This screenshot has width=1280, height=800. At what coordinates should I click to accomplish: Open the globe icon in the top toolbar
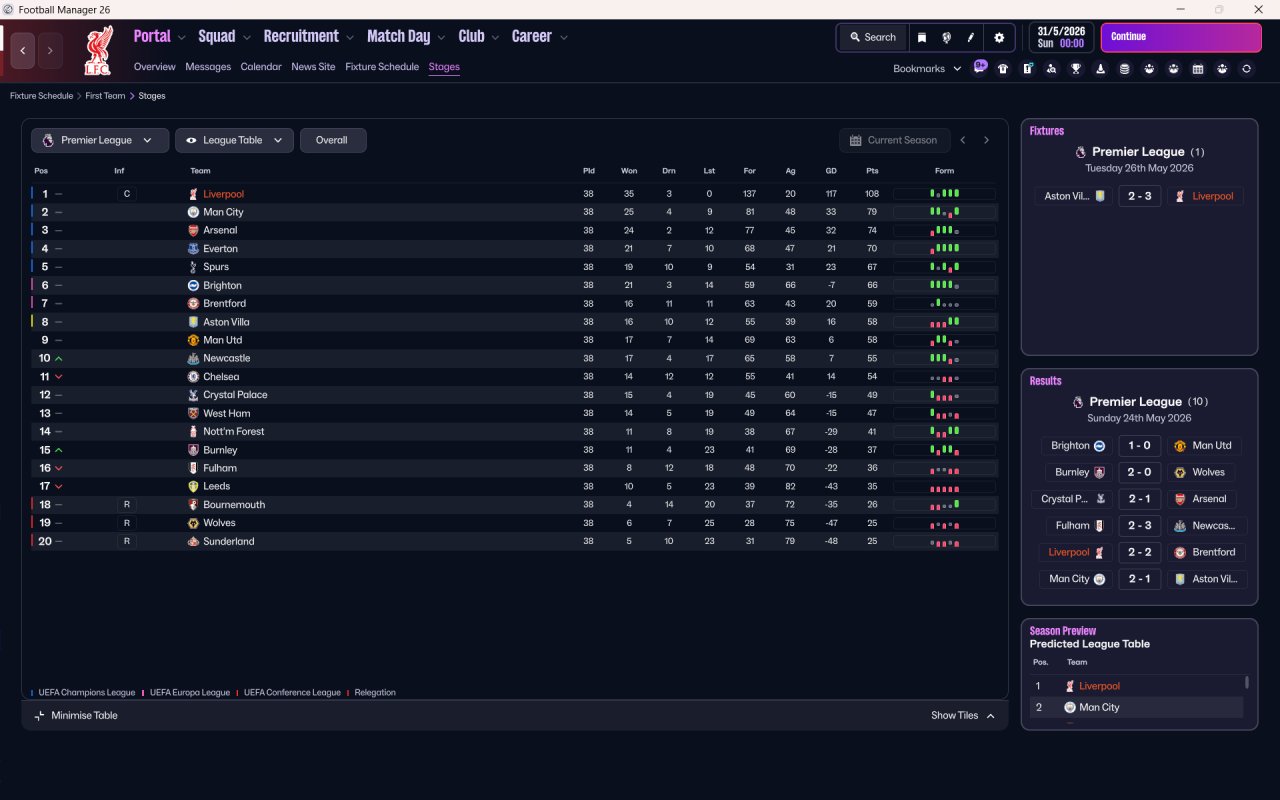pos(946,37)
